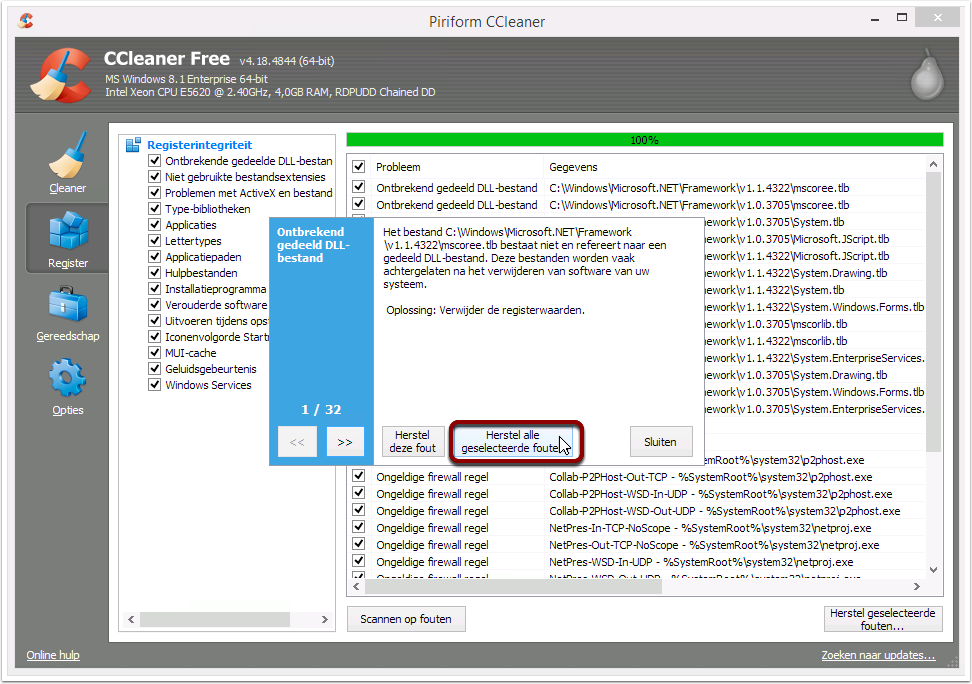The width and height of the screenshot is (972, 684).
Task: Maximize the CCleaner window
Action: click(x=902, y=18)
